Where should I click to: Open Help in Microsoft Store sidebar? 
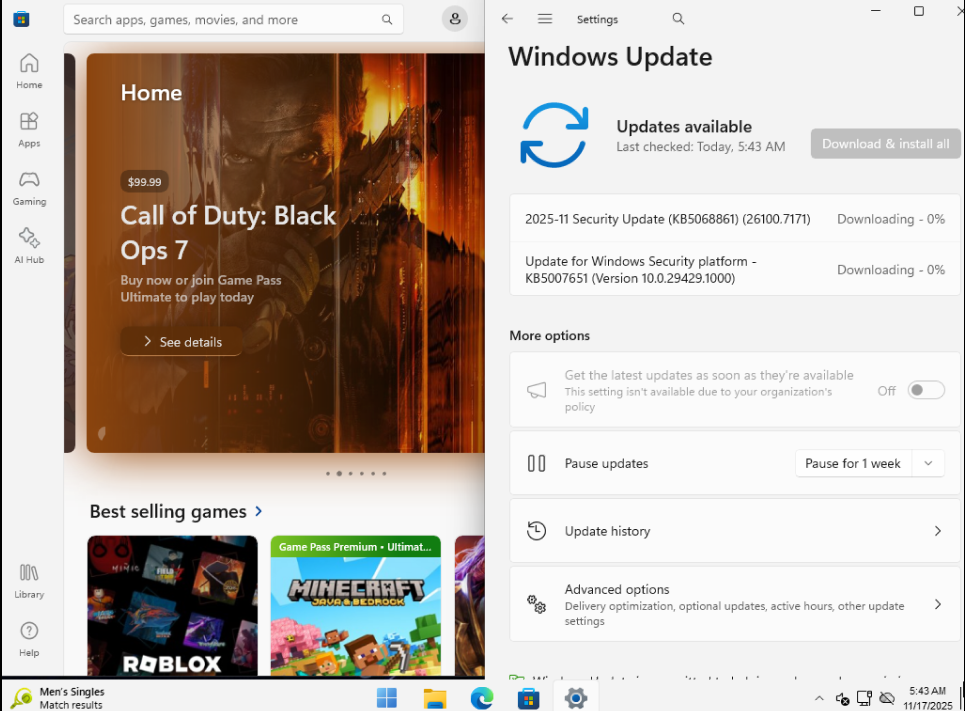tap(29, 640)
